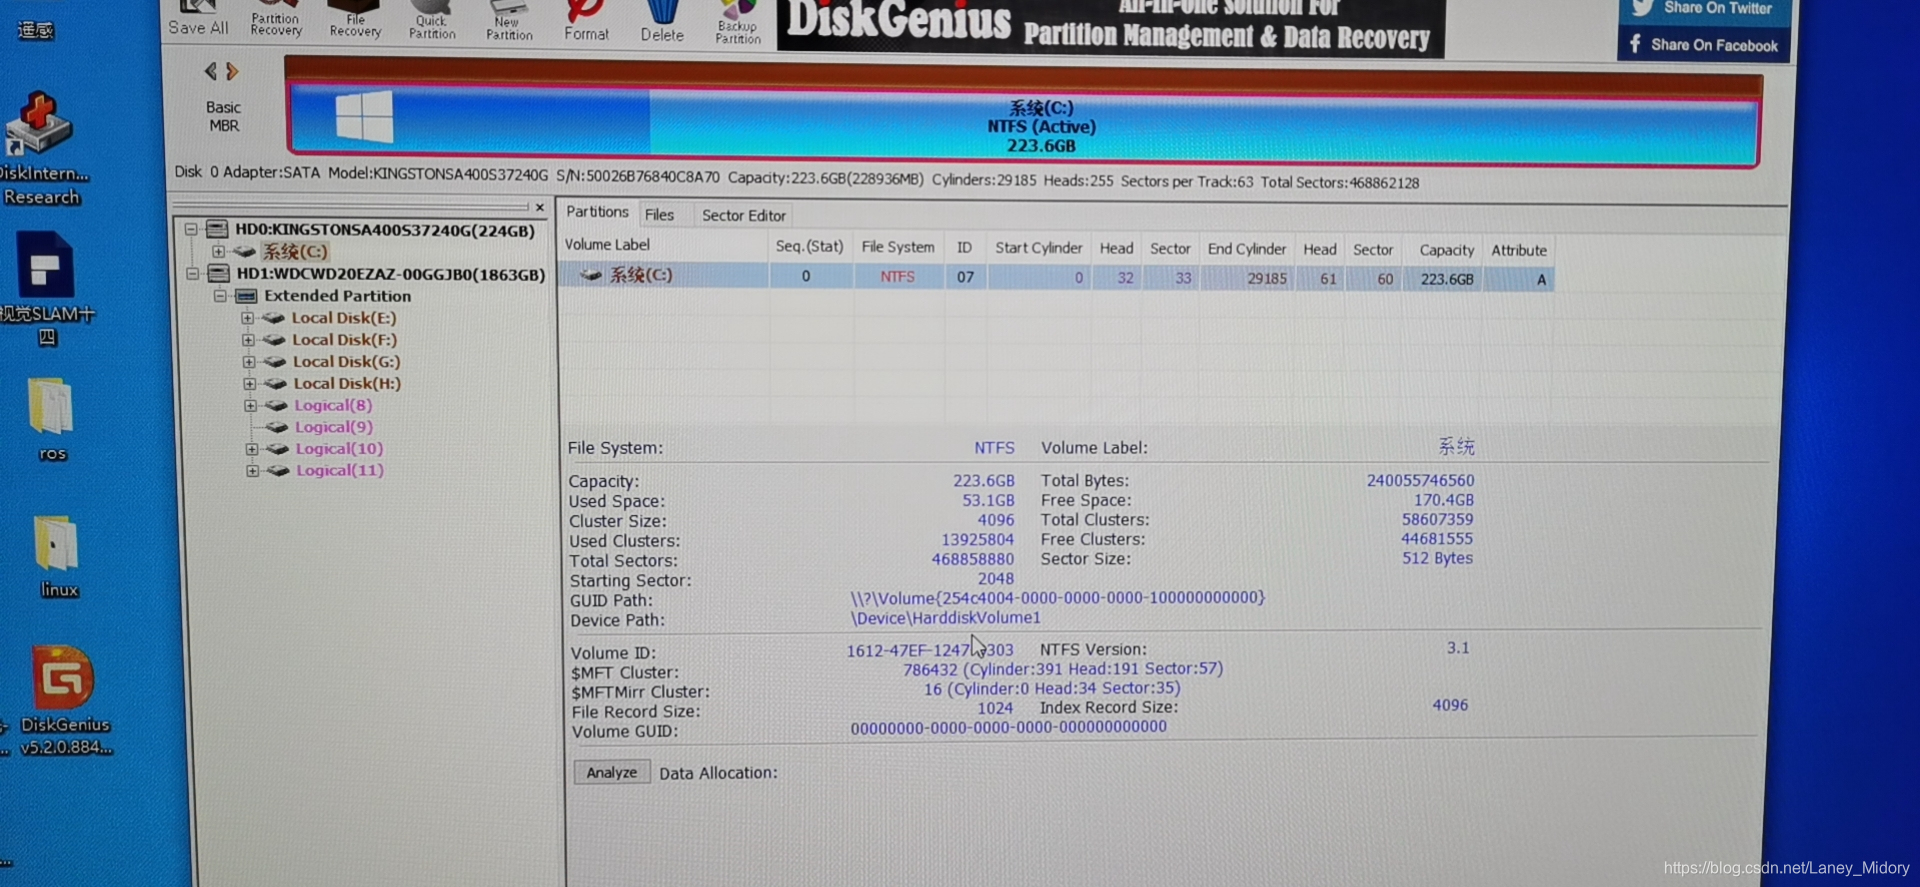This screenshot has width=1920, height=887.
Task: Select Logical(11) tree item
Action: coord(340,471)
